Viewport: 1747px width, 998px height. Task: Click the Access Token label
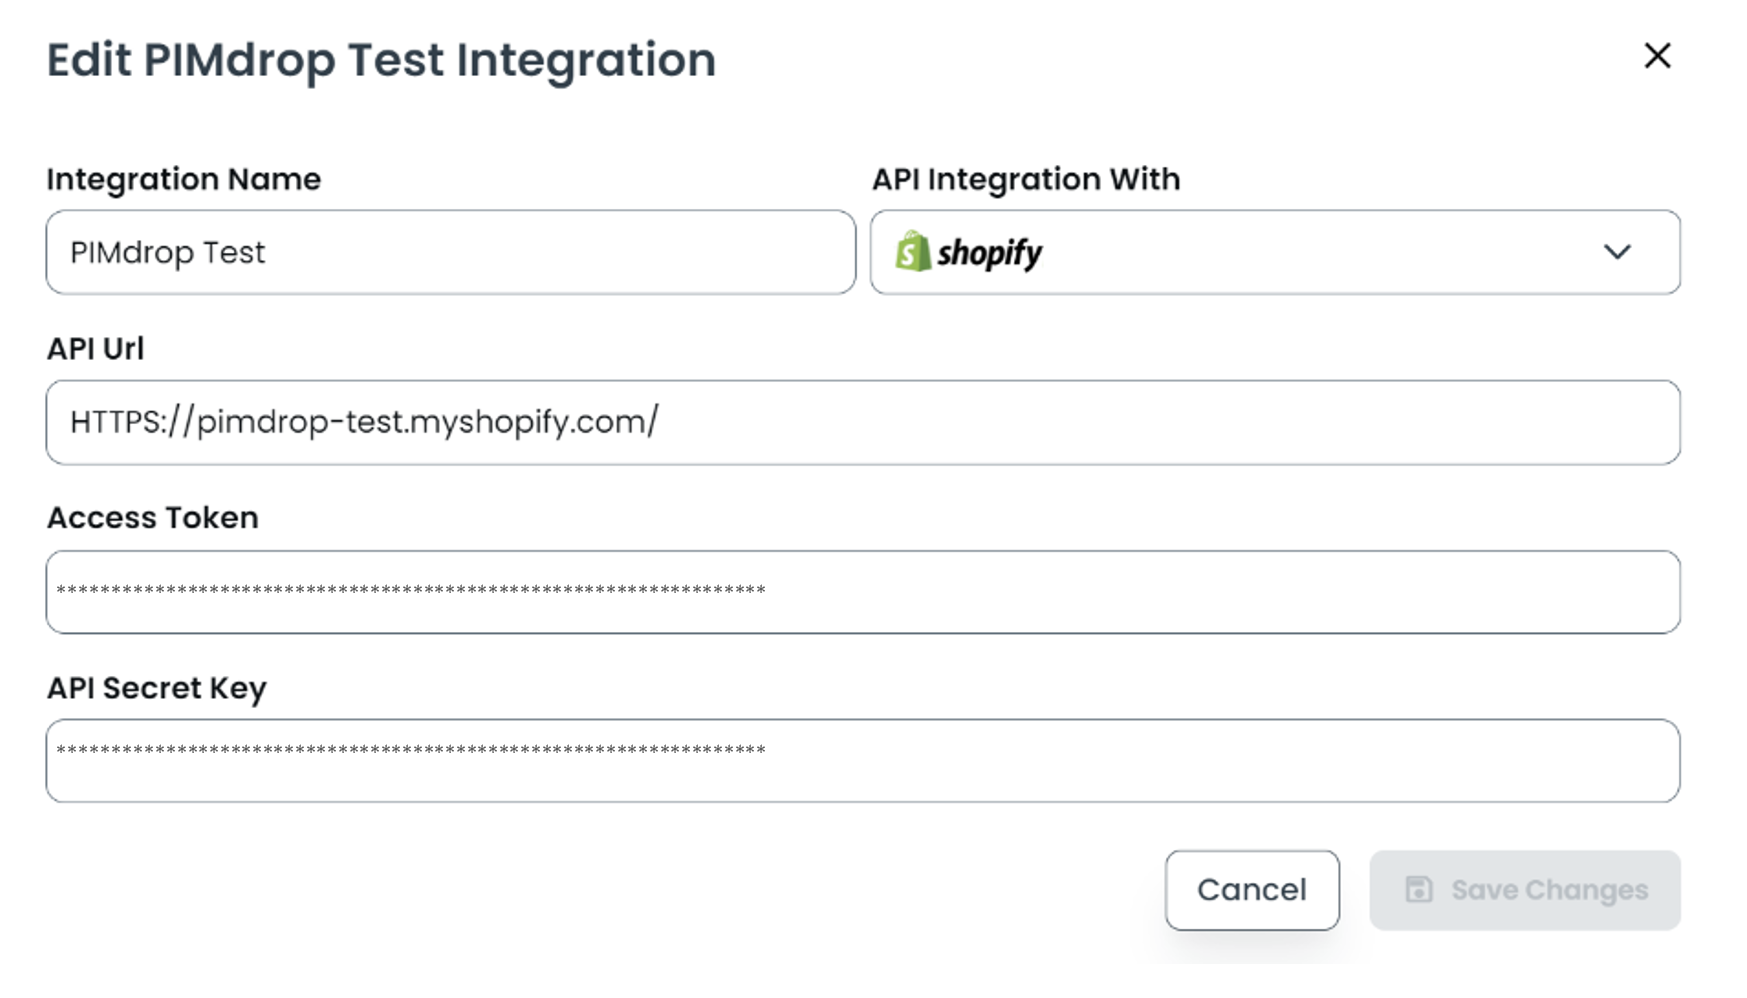pyautogui.click(x=153, y=518)
